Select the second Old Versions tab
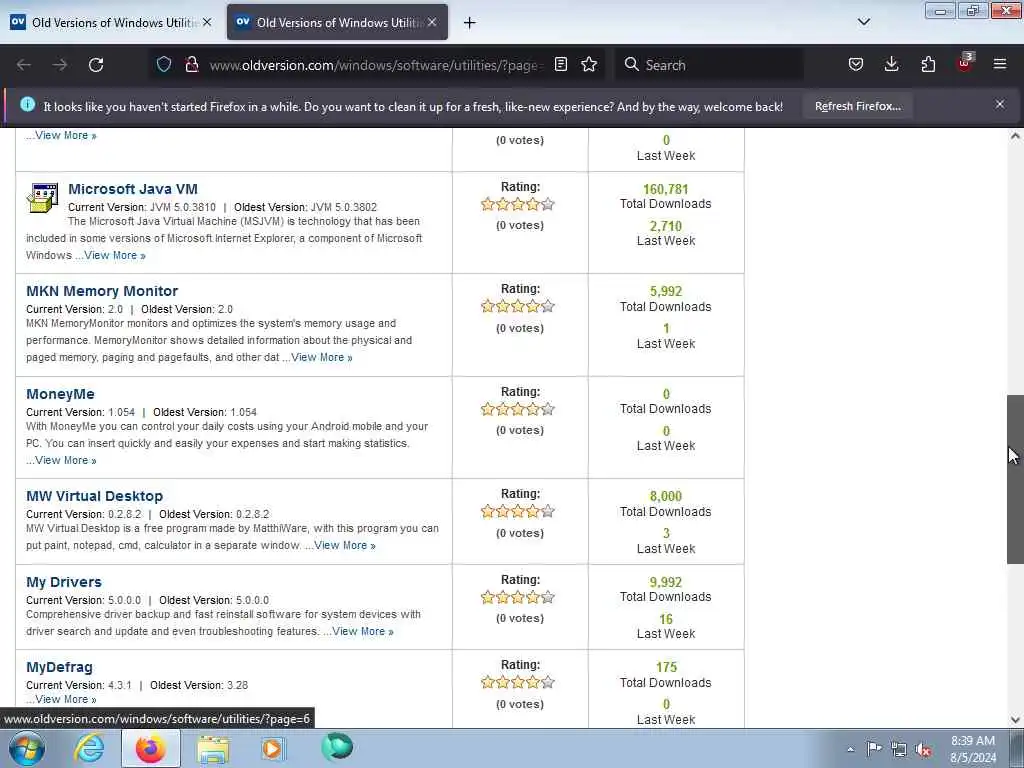 click(337, 22)
